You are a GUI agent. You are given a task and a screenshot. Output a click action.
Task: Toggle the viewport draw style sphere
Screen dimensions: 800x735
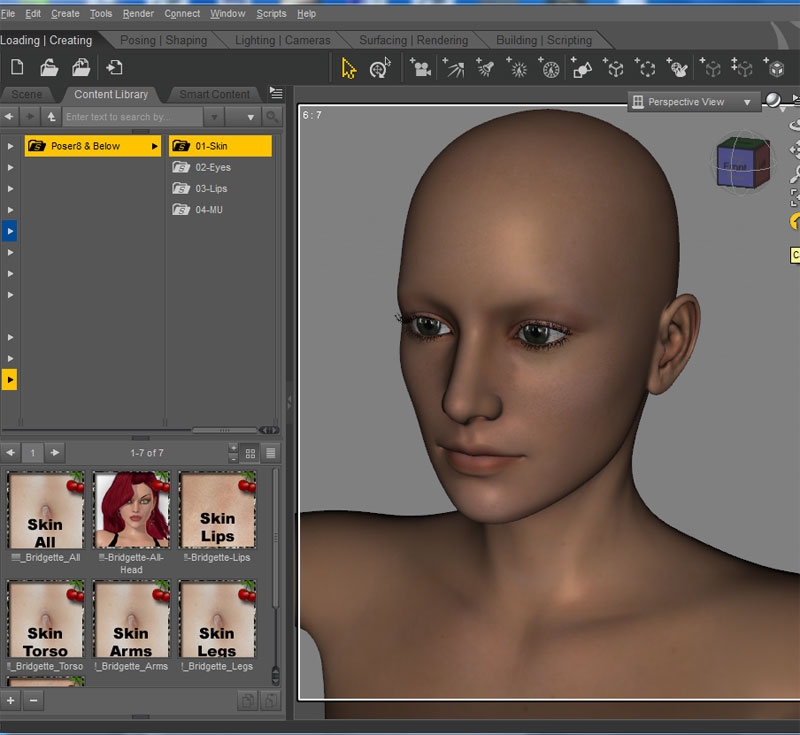[x=773, y=101]
